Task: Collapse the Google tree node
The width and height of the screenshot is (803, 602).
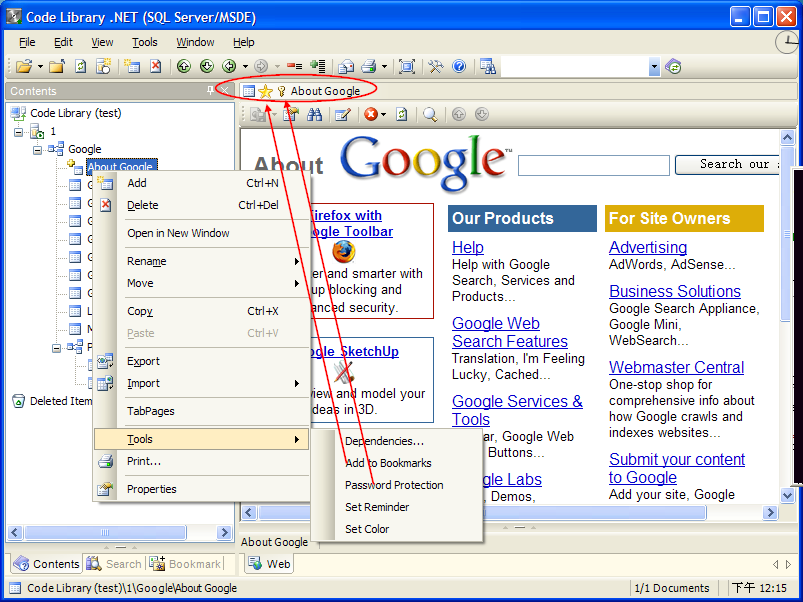Action: (x=37, y=150)
